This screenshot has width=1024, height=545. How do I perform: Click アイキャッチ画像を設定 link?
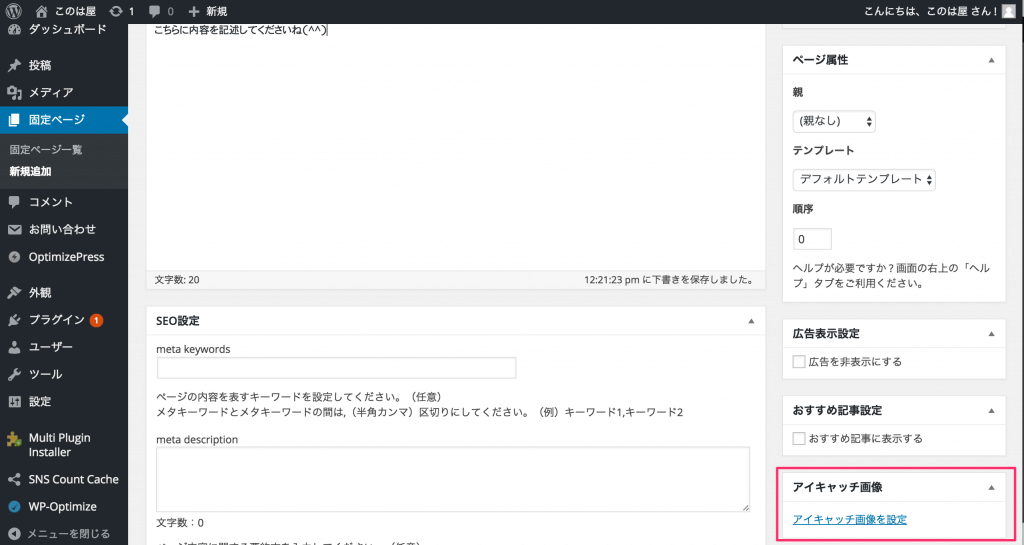pos(850,520)
